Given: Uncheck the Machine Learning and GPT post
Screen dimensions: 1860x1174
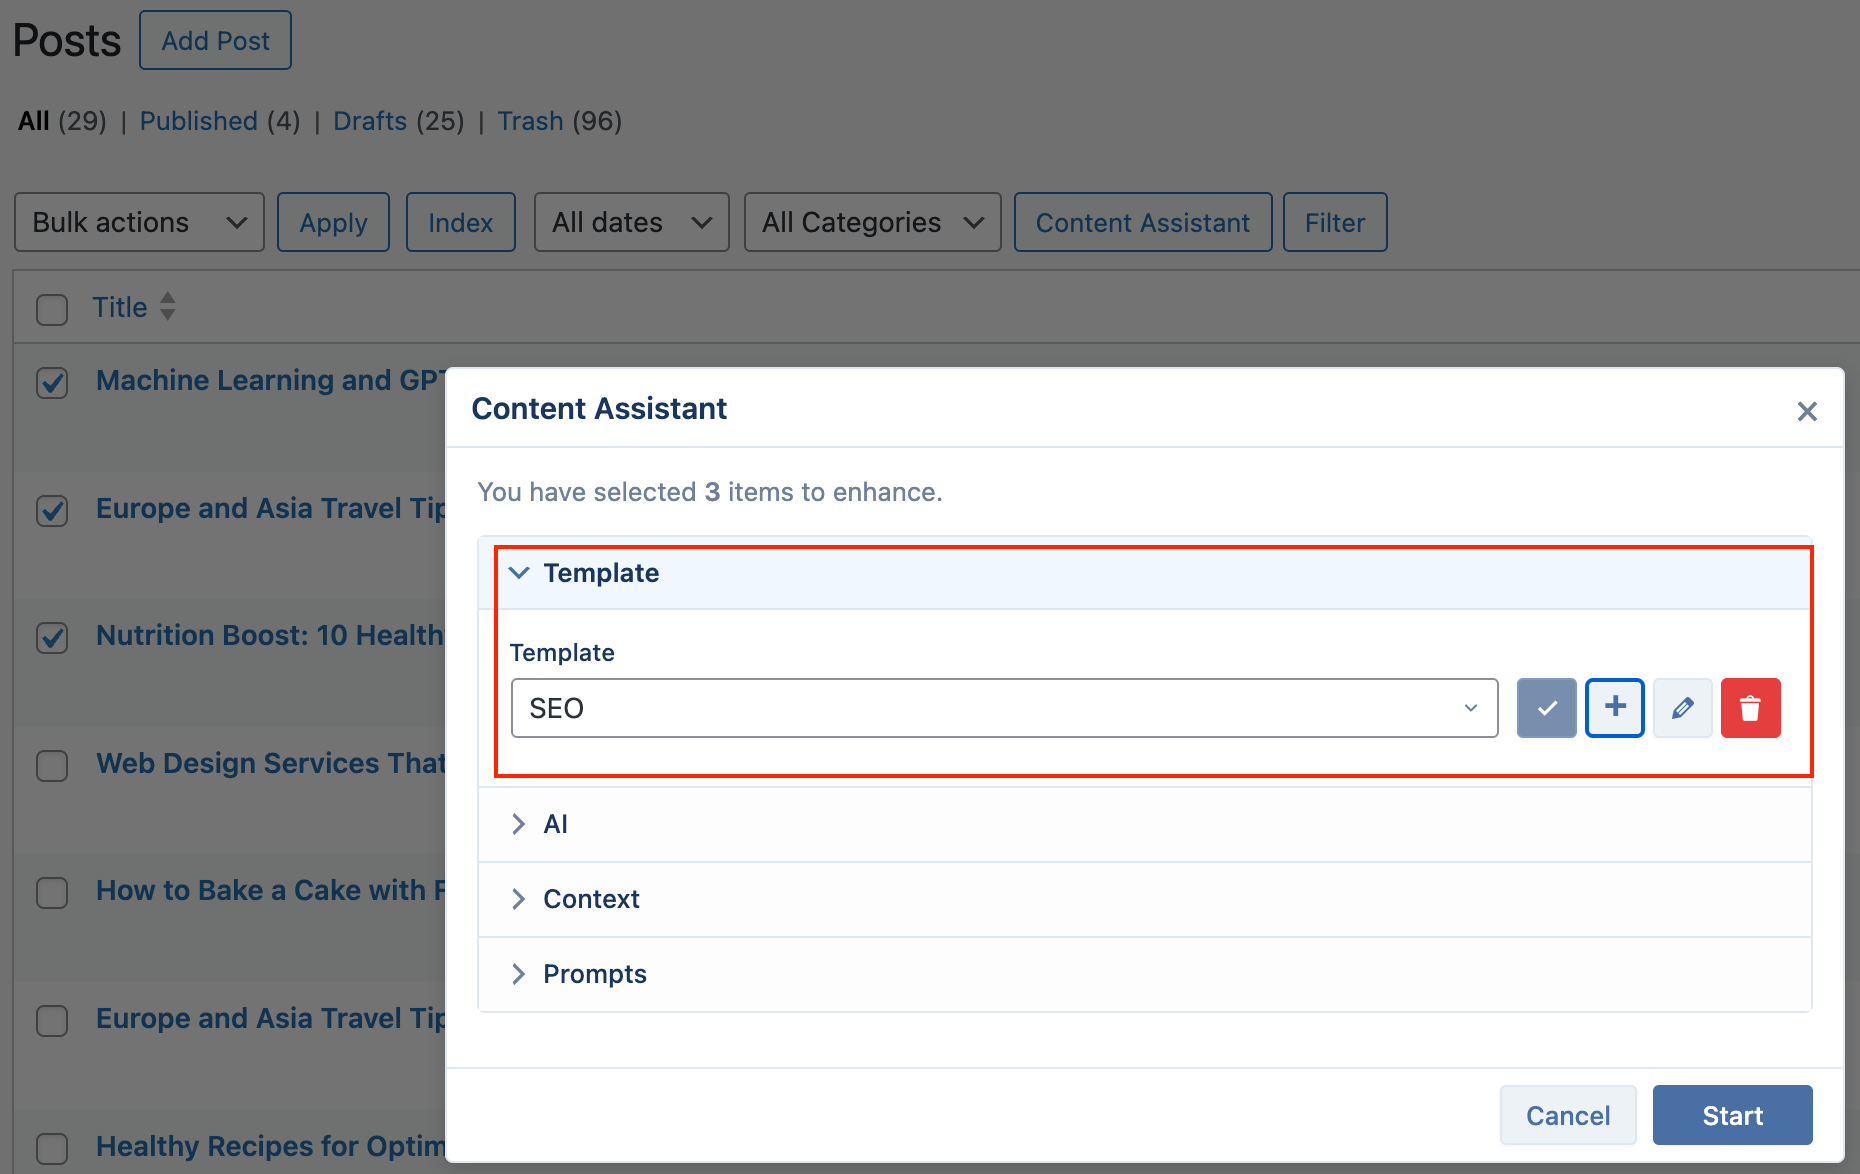Looking at the screenshot, I should pyautogui.click(x=52, y=382).
